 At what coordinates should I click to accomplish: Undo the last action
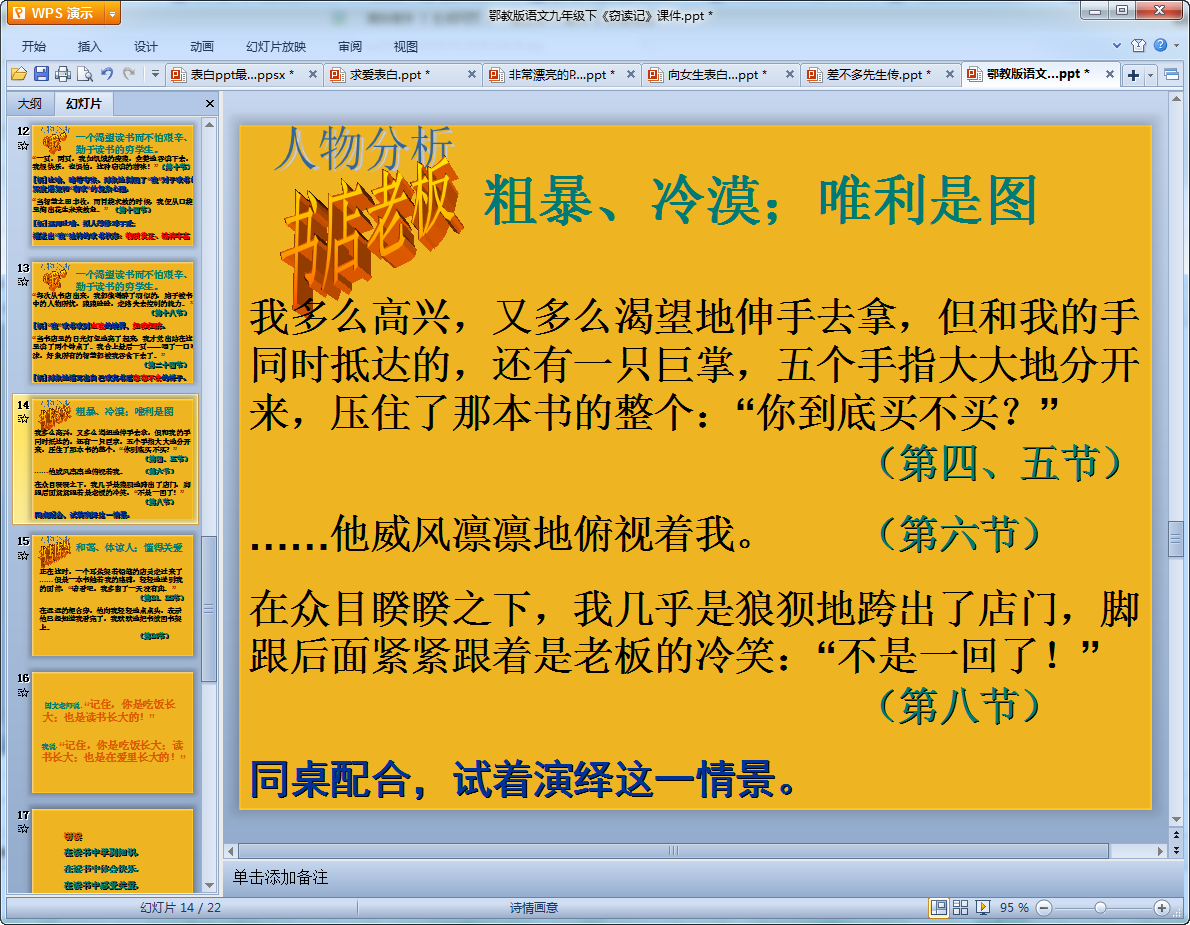pos(107,74)
